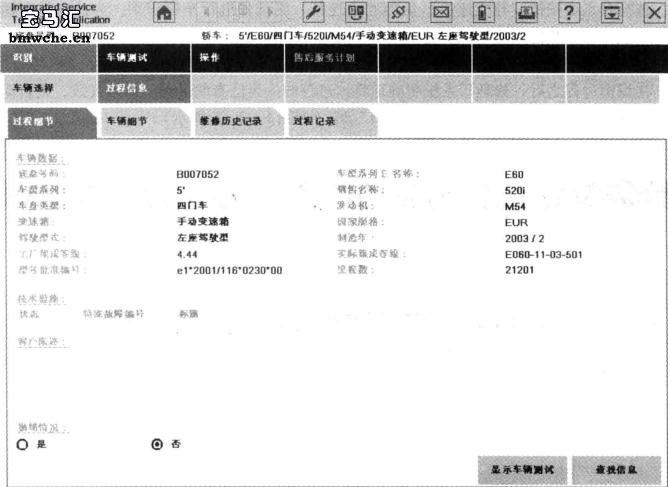
Task: Click the E series value E60
Action: pos(514,175)
